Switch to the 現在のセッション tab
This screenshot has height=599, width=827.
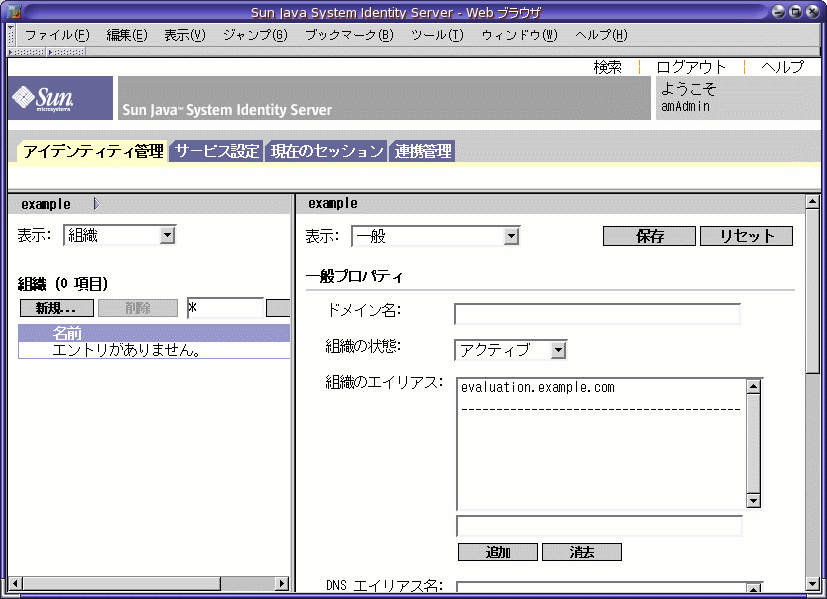tap(326, 151)
